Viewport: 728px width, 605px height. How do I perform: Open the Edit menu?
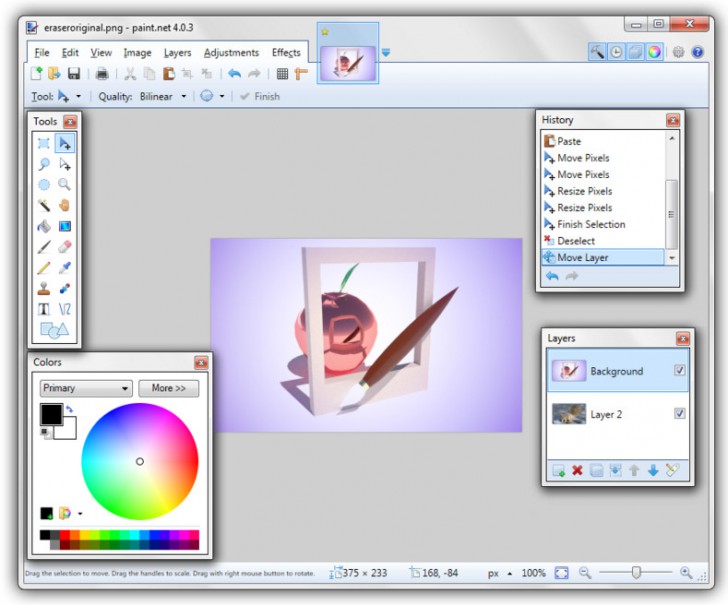(70, 52)
